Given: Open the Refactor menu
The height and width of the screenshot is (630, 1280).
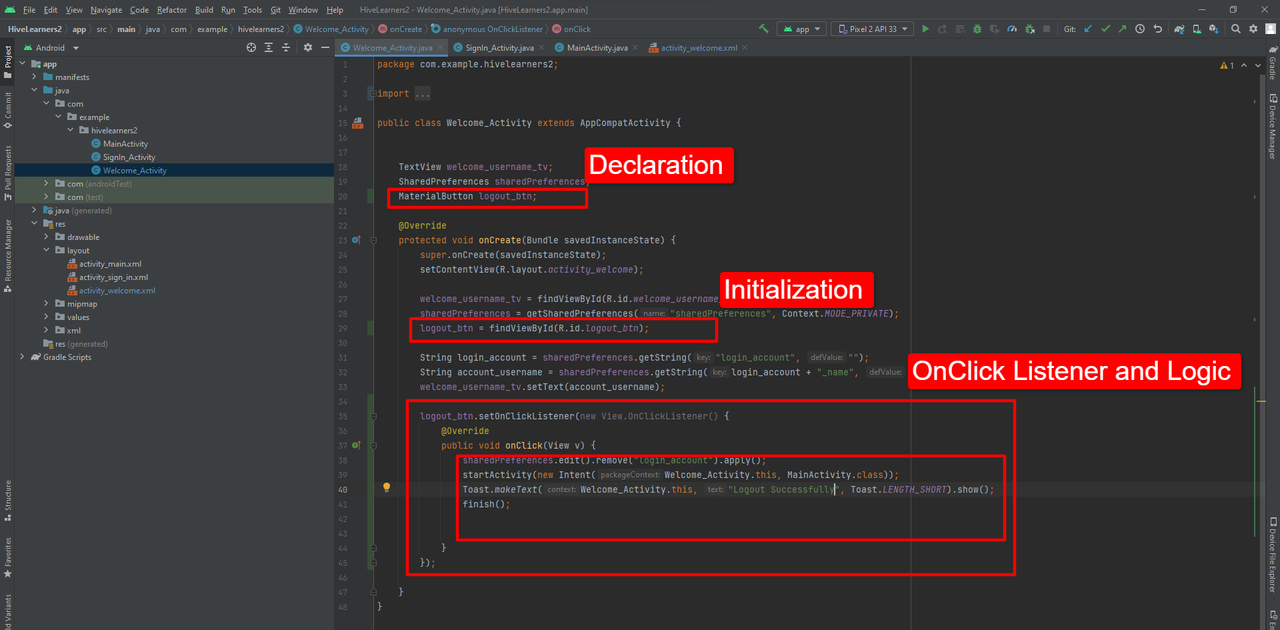Looking at the screenshot, I should (172, 9).
